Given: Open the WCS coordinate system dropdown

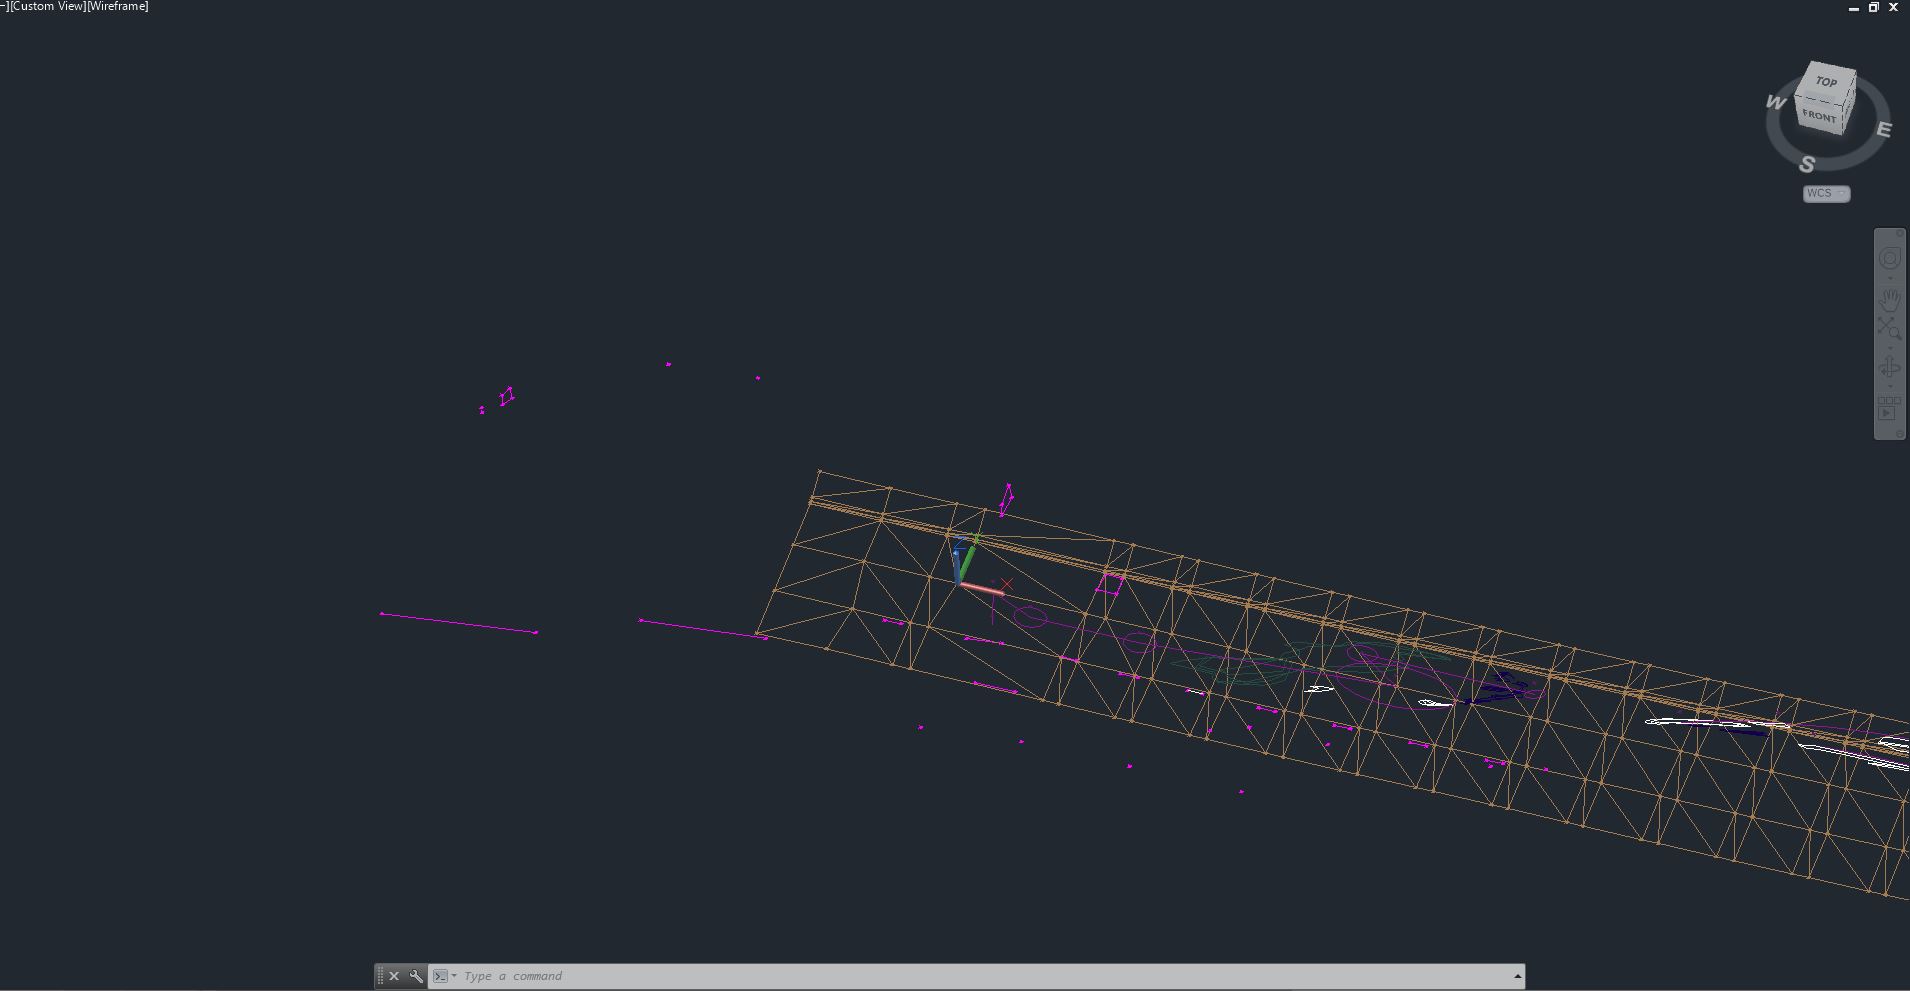Looking at the screenshot, I should coord(1825,193).
